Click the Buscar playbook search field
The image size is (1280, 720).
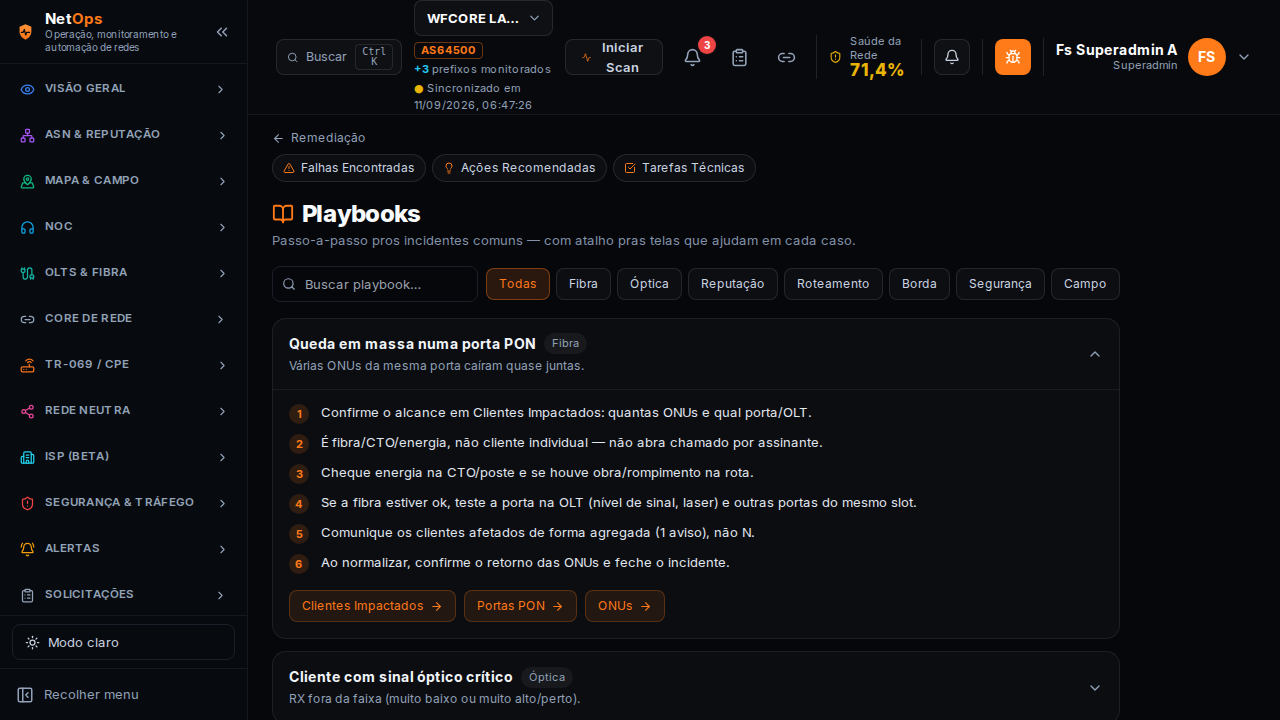[x=375, y=284]
